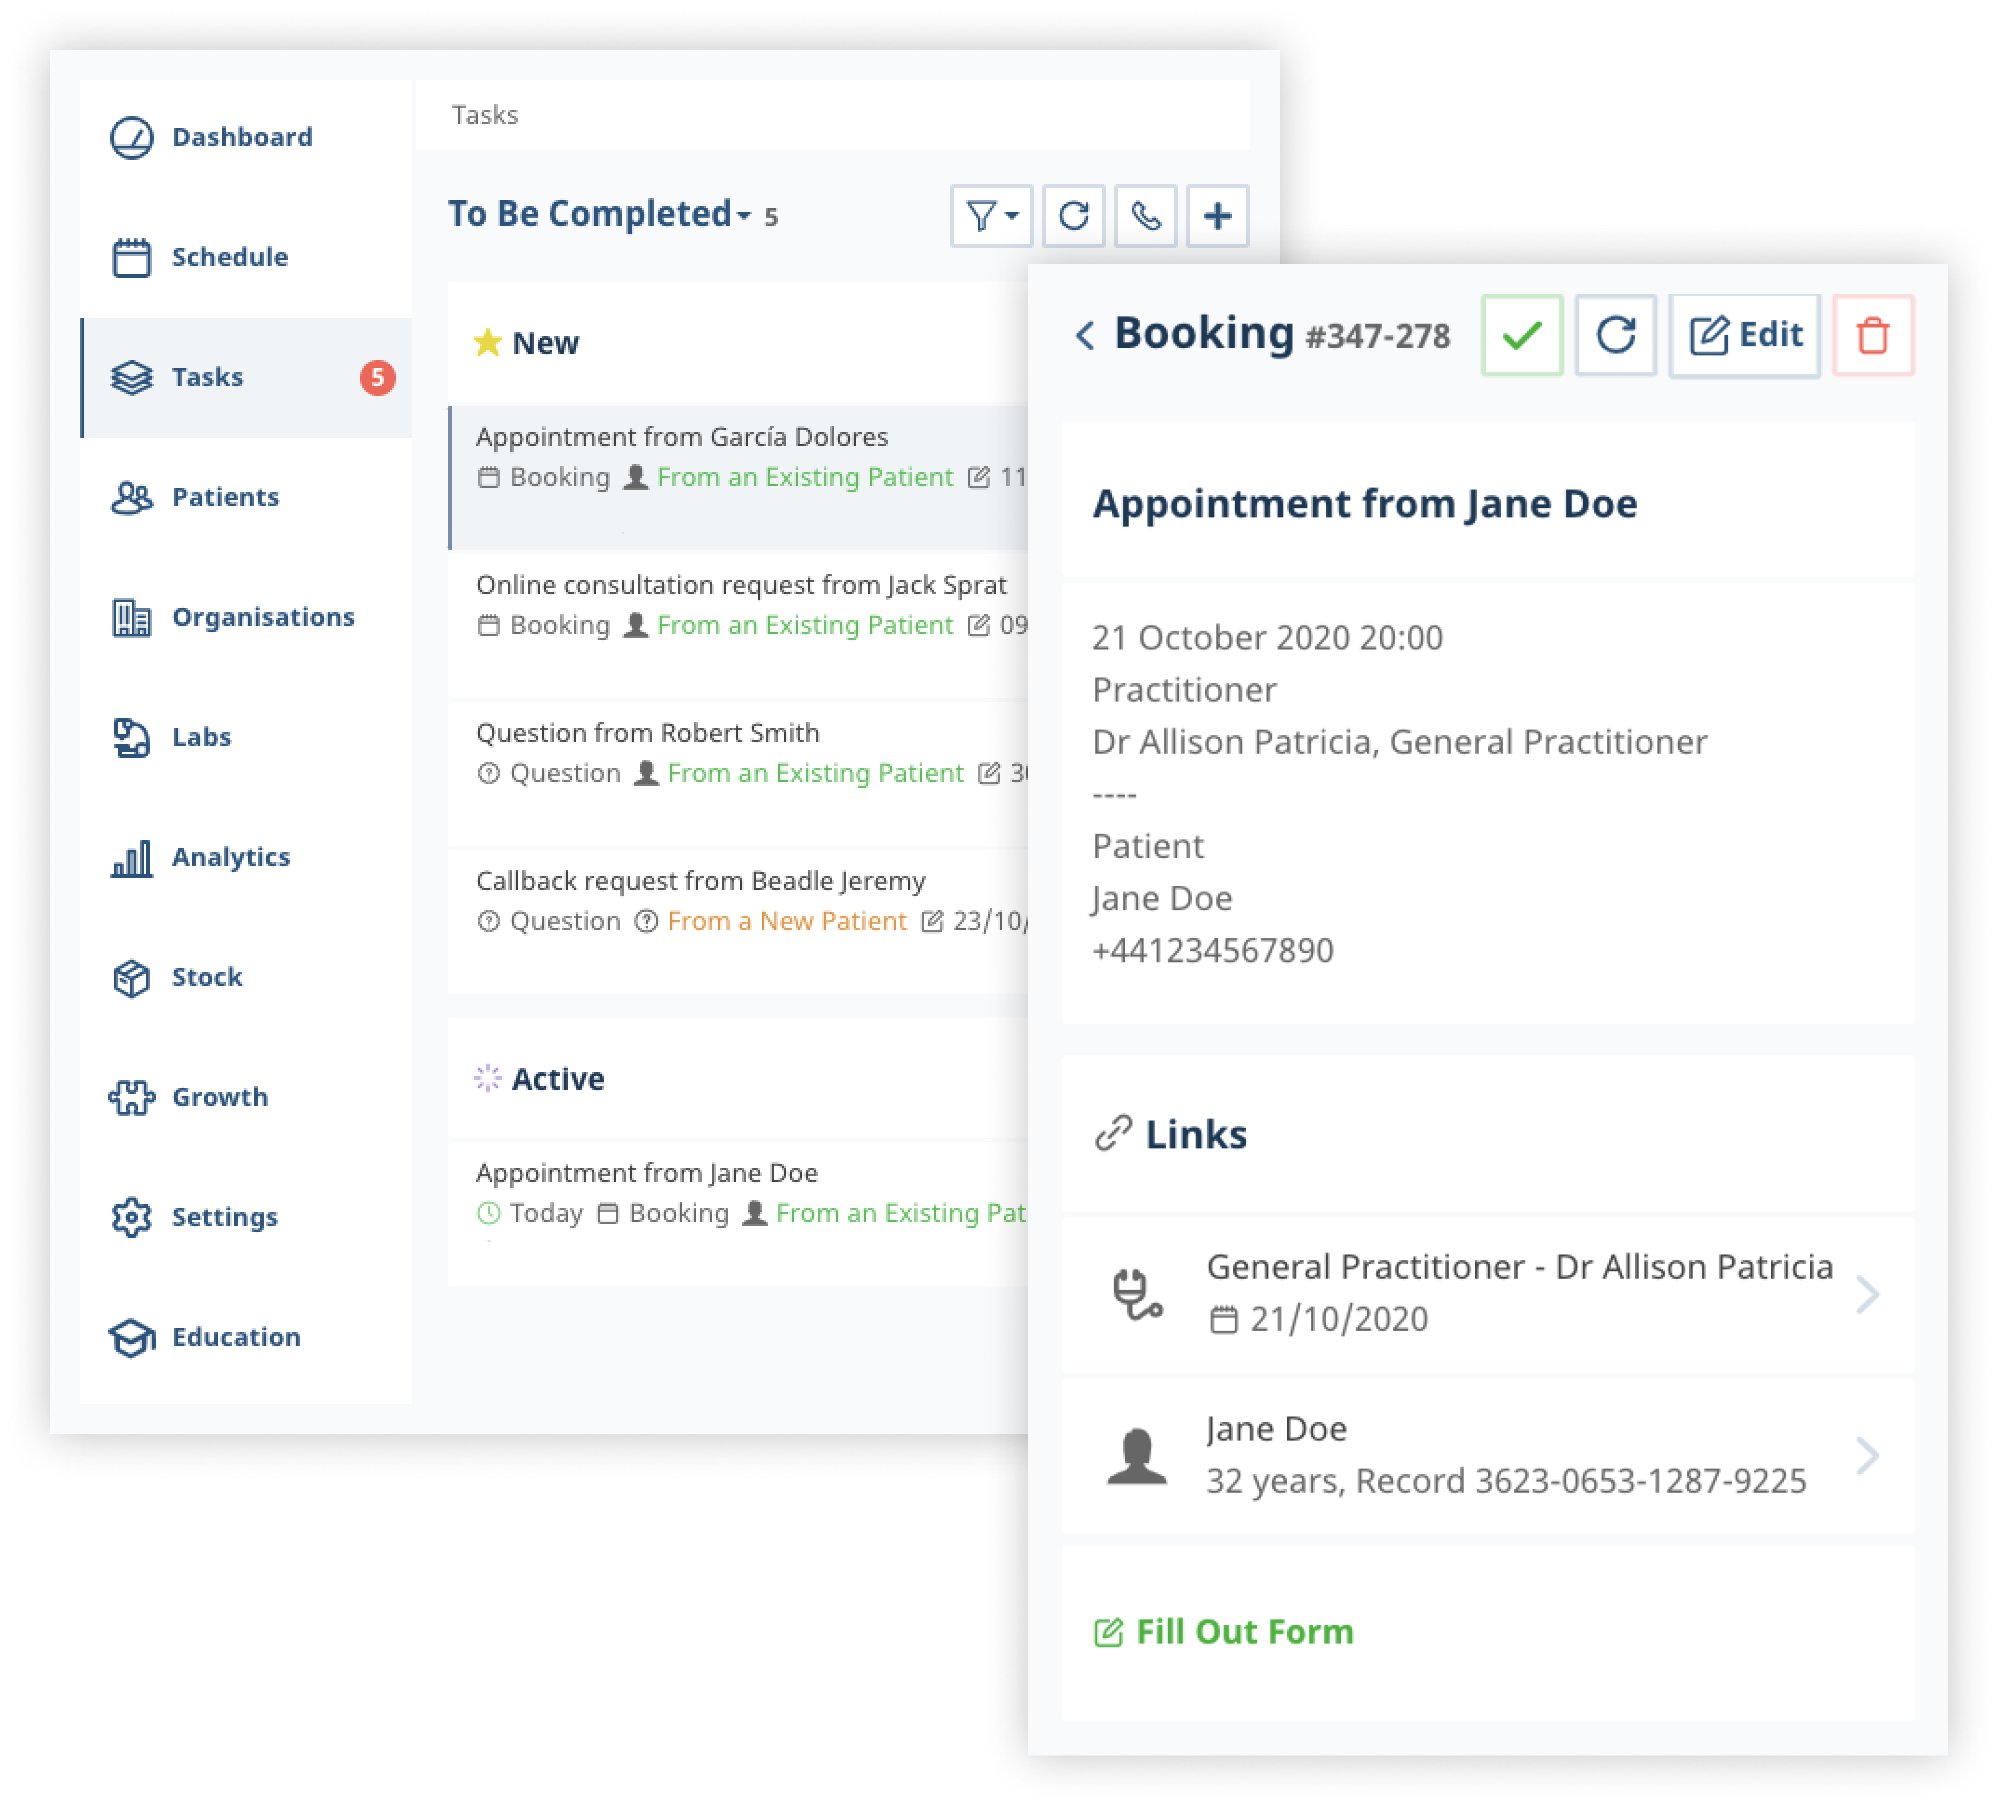The image size is (1998, 1806).
Task: Add a new task with the plus button
Action: pos(1218,214)
